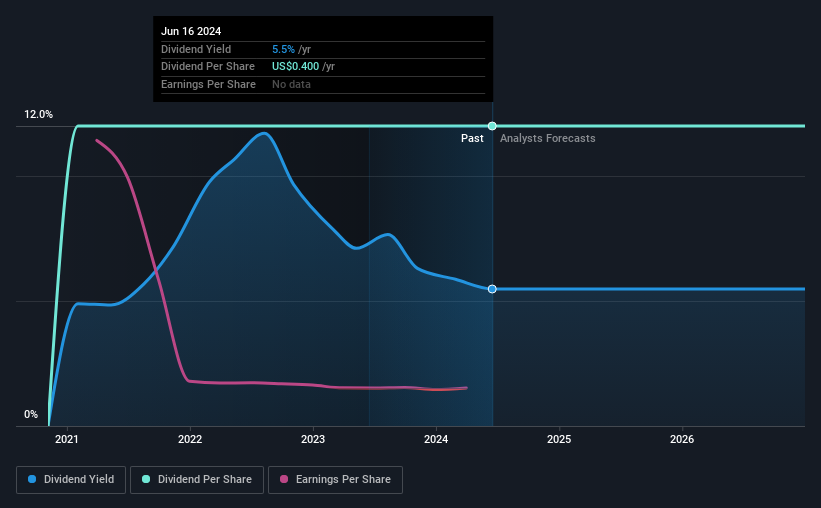
Task: Click the pink Earnings Per Share legend dot
Action: click(284, 479)
